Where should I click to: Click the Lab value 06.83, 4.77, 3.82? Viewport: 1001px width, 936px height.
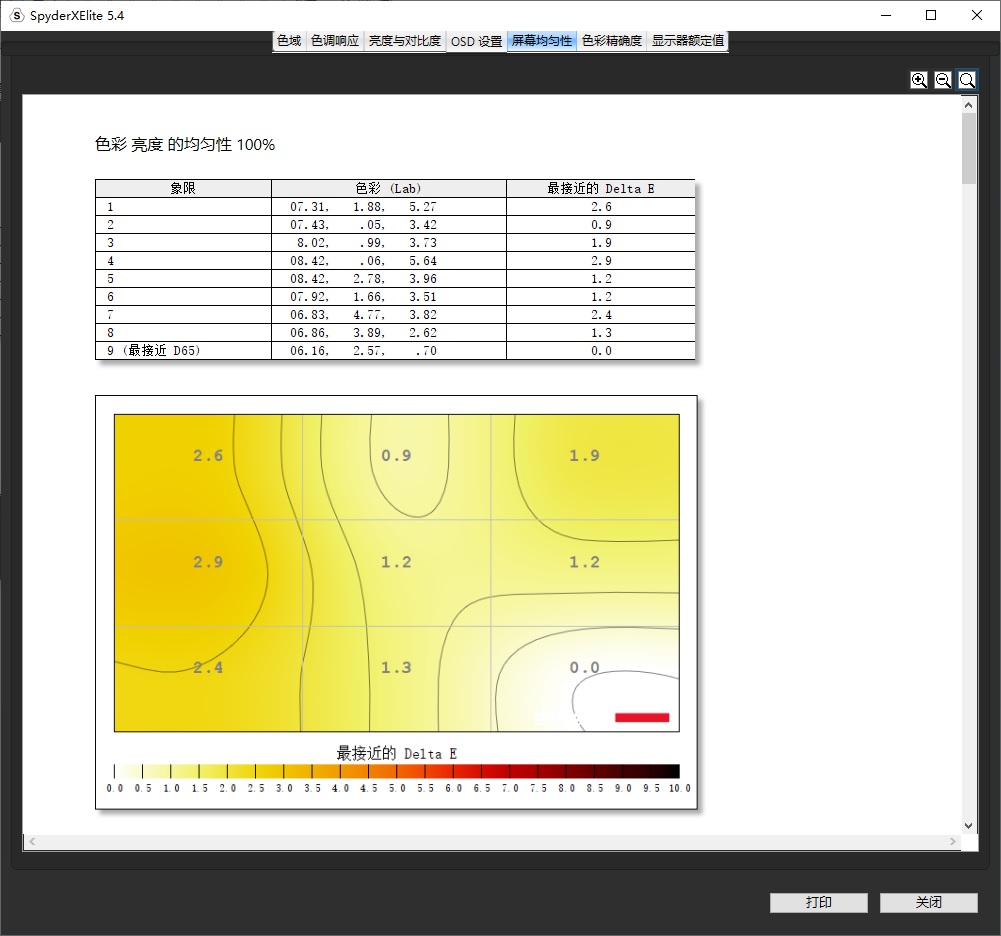pos(363,315)
